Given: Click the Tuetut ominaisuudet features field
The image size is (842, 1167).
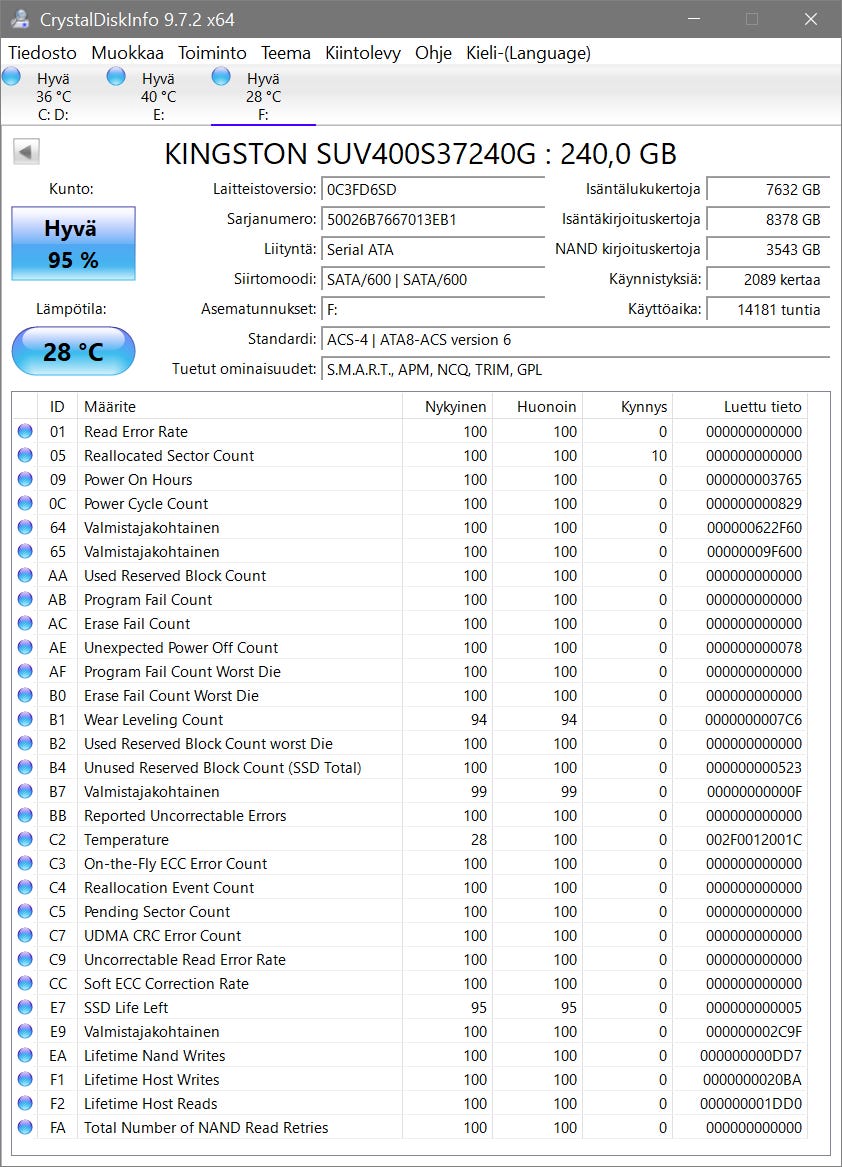Looking at the screenshot, I should [x=575, y=369].
